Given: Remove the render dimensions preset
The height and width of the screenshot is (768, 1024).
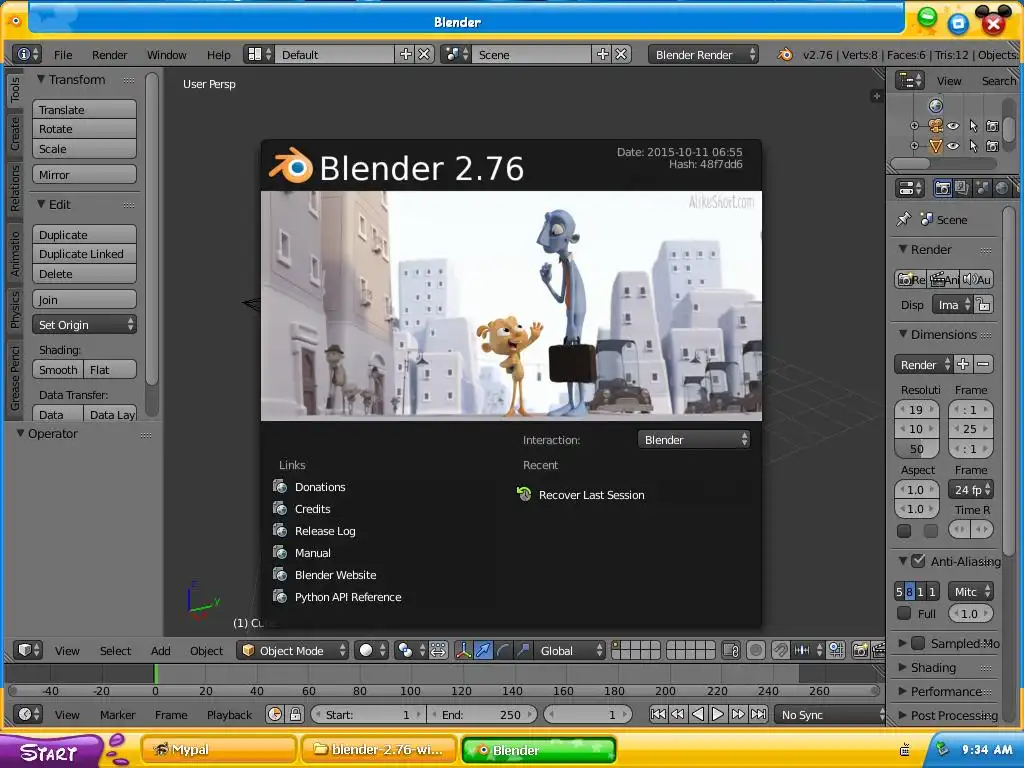Looking at the screenshot, I should coord(984,364).
